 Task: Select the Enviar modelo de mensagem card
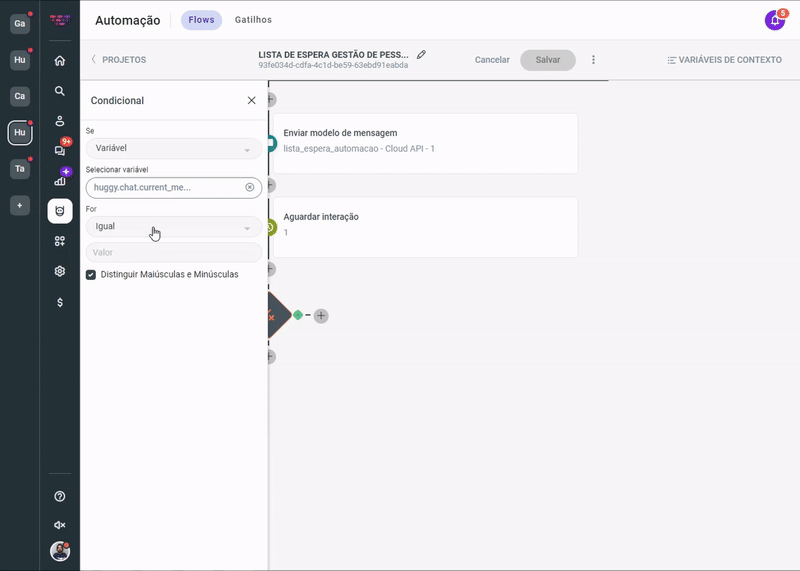[426, 143]
